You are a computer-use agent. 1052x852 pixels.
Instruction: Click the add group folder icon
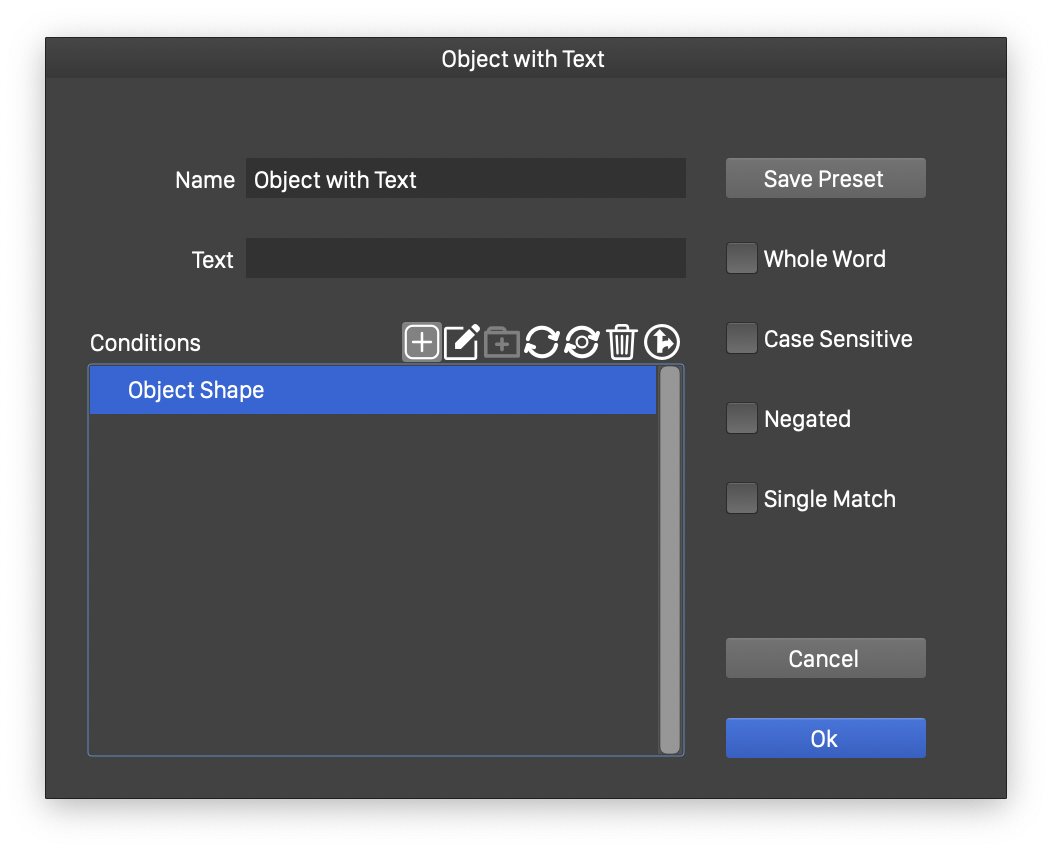502,342
